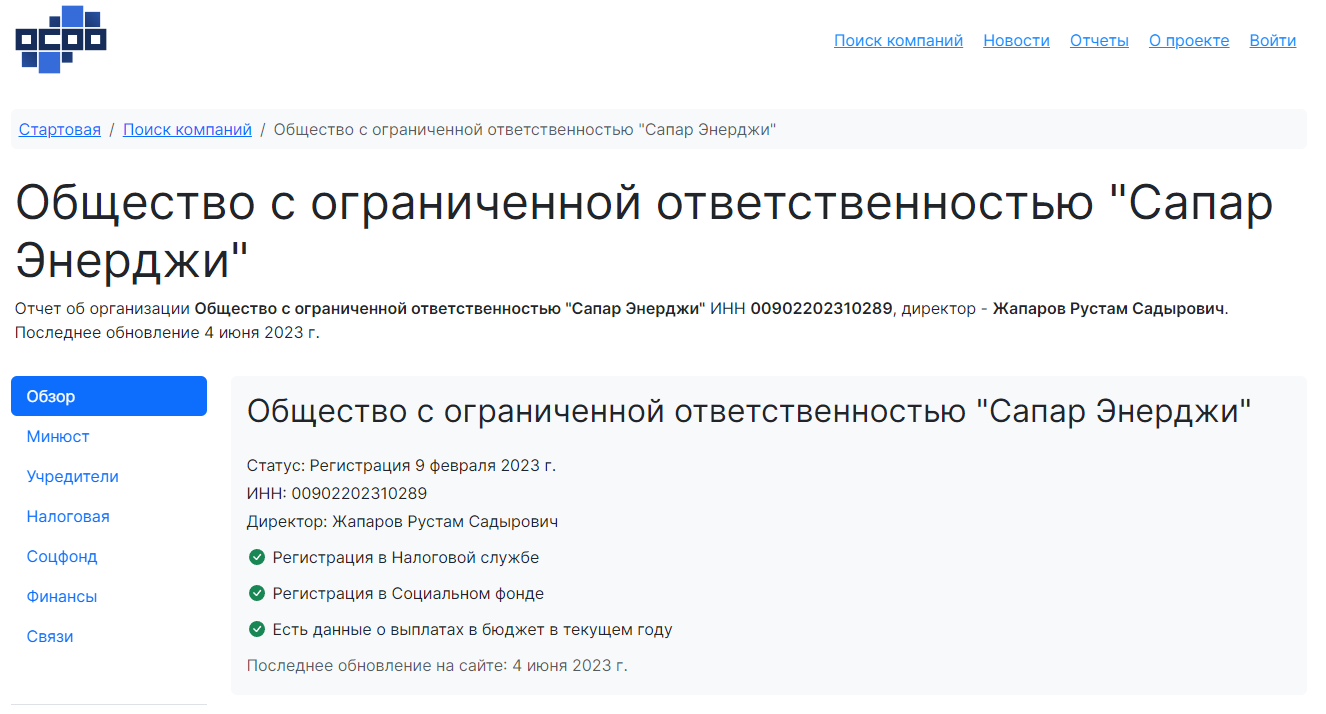Click director name Жапаров Рустам Садырович in card
This screenshot has width=1326, height=714.
tap(445, 521)
